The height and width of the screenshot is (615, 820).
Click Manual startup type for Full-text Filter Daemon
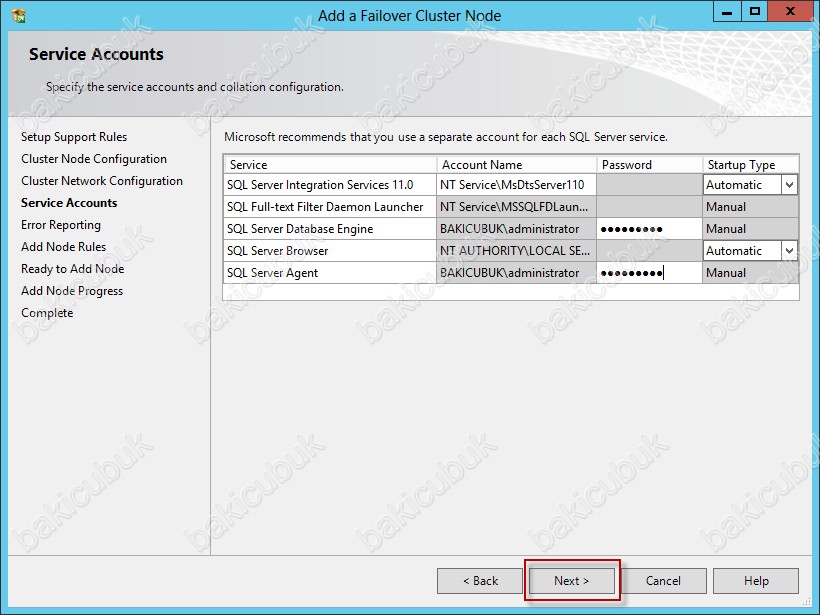point(750,207)
